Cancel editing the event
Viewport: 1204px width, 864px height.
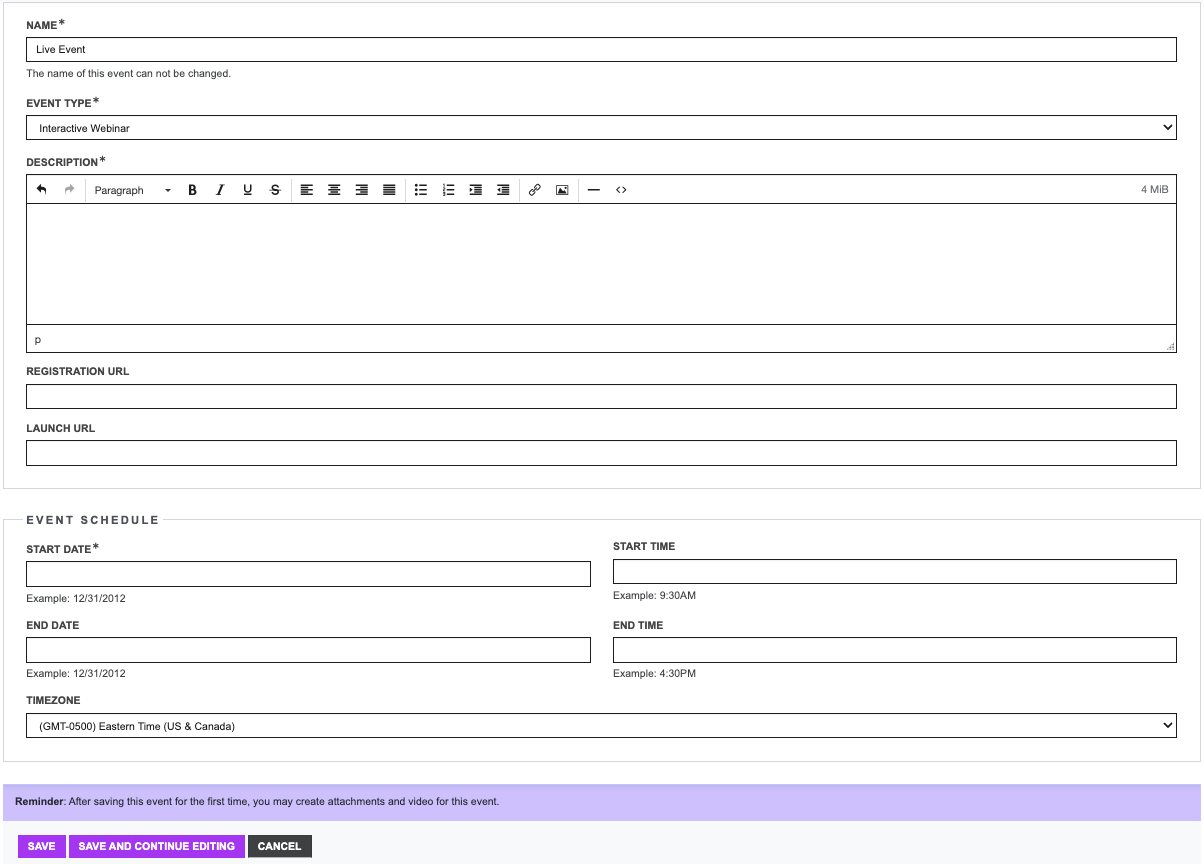[280, 846]
